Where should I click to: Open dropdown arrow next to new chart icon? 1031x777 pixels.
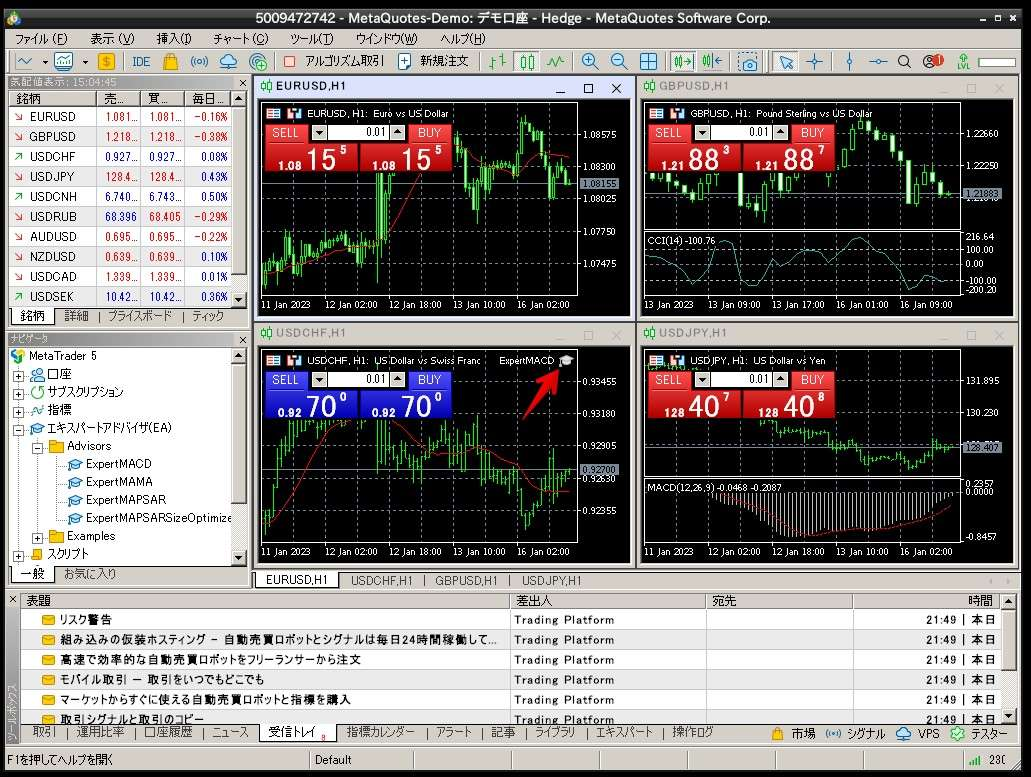click(x=45, y=62)
